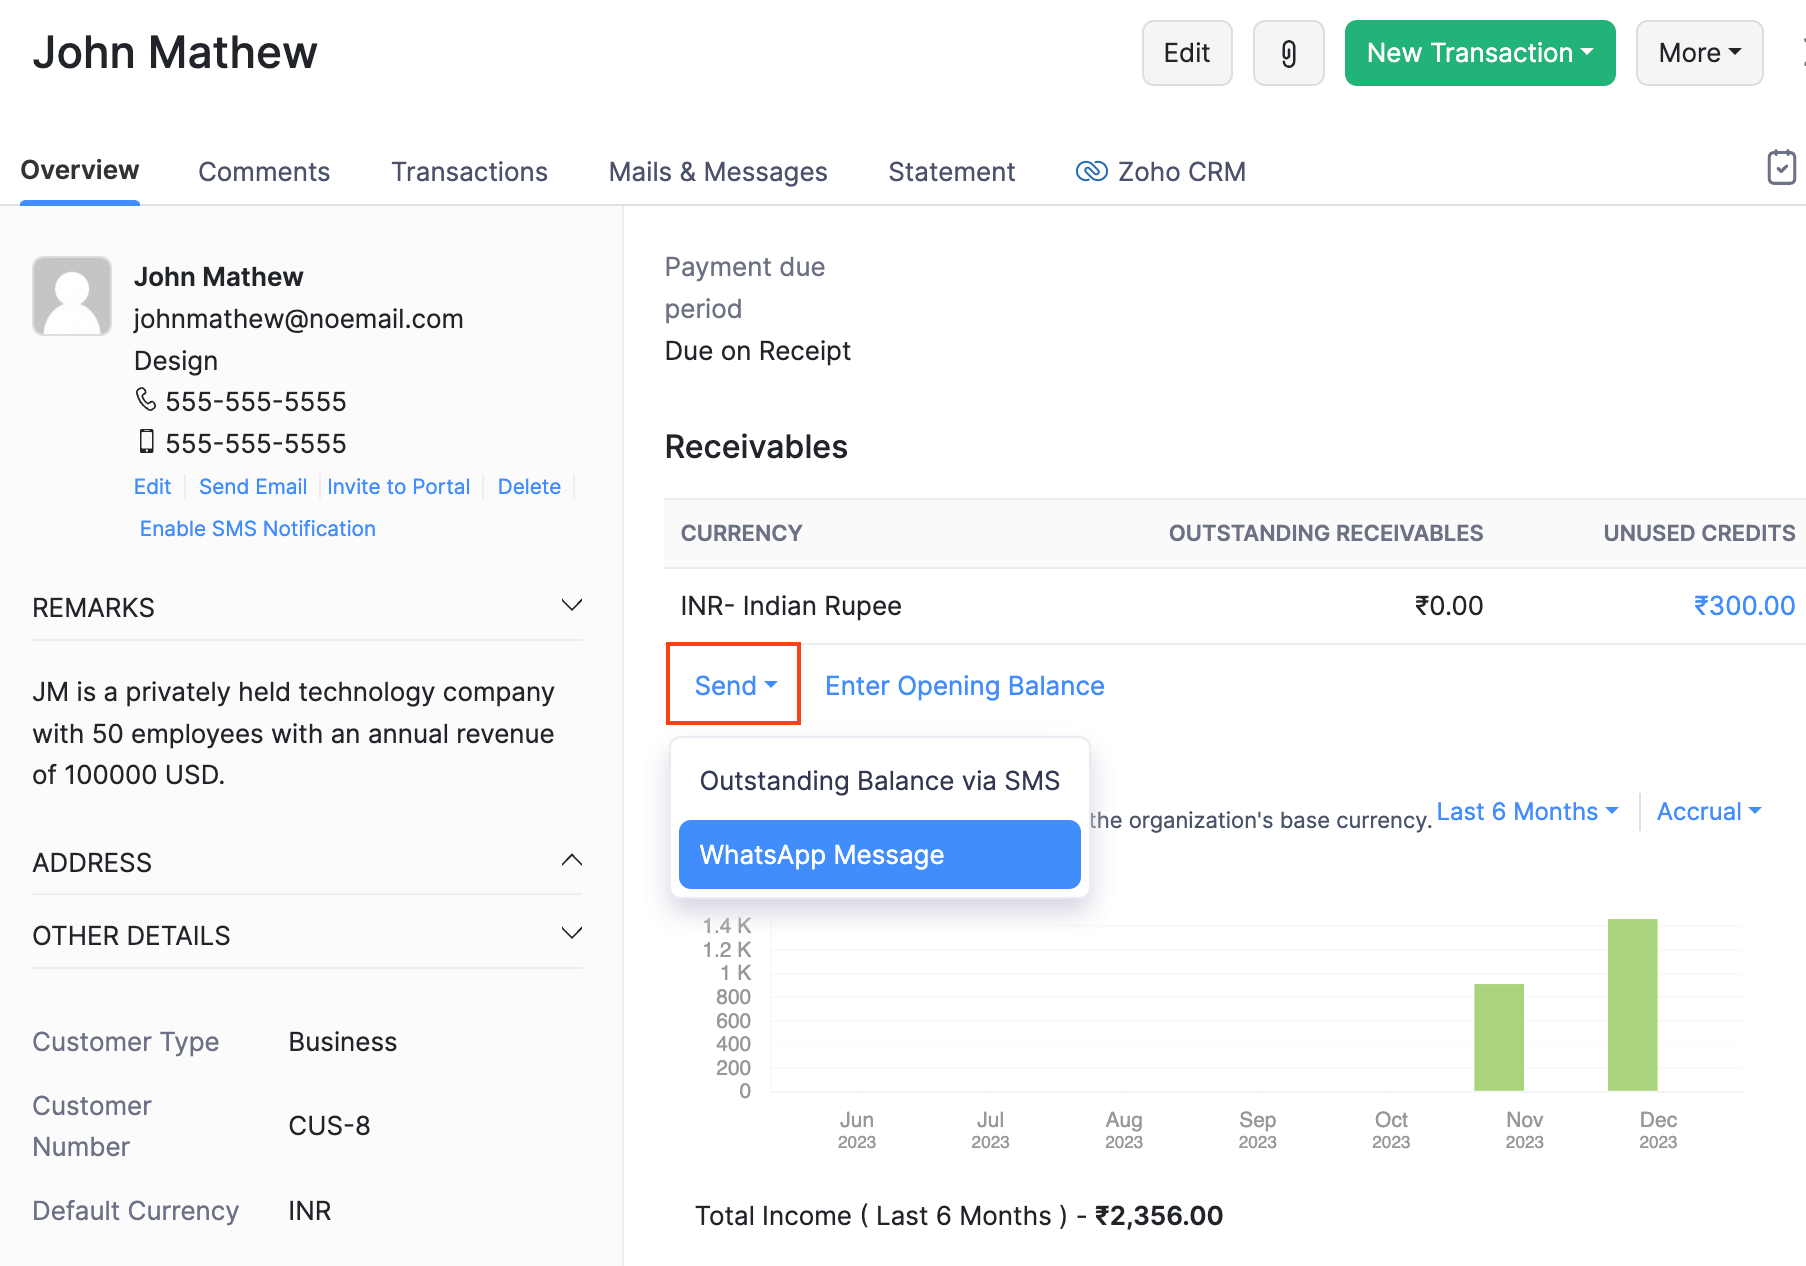Expand the Other Details section

point(571,932)
